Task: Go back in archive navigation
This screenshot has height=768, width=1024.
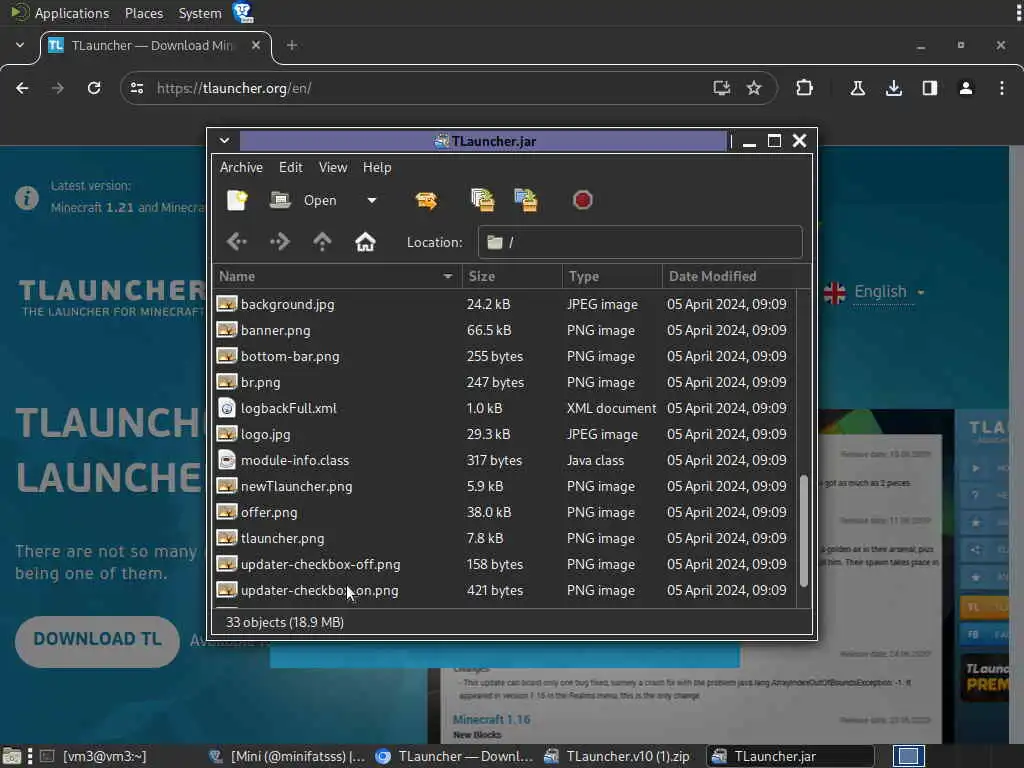Action: (x=236, y=242)
